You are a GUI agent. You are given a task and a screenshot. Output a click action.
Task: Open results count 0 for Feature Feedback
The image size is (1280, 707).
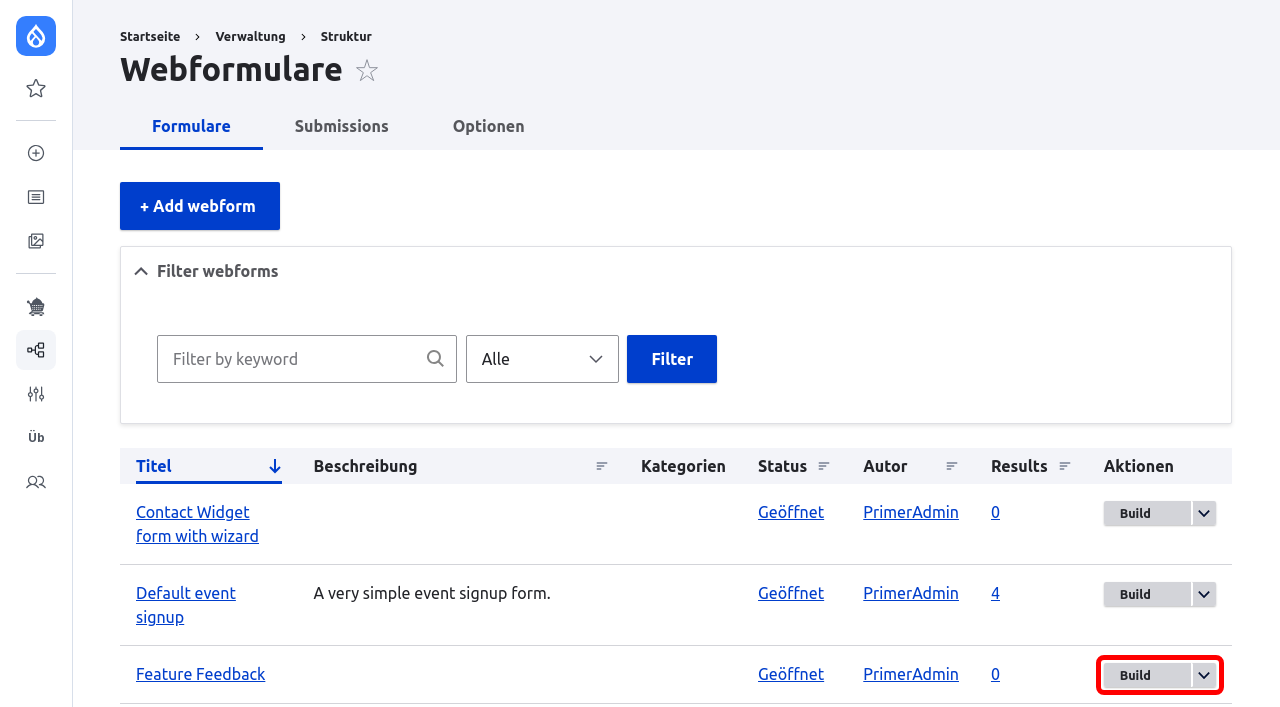click(995, 674)
